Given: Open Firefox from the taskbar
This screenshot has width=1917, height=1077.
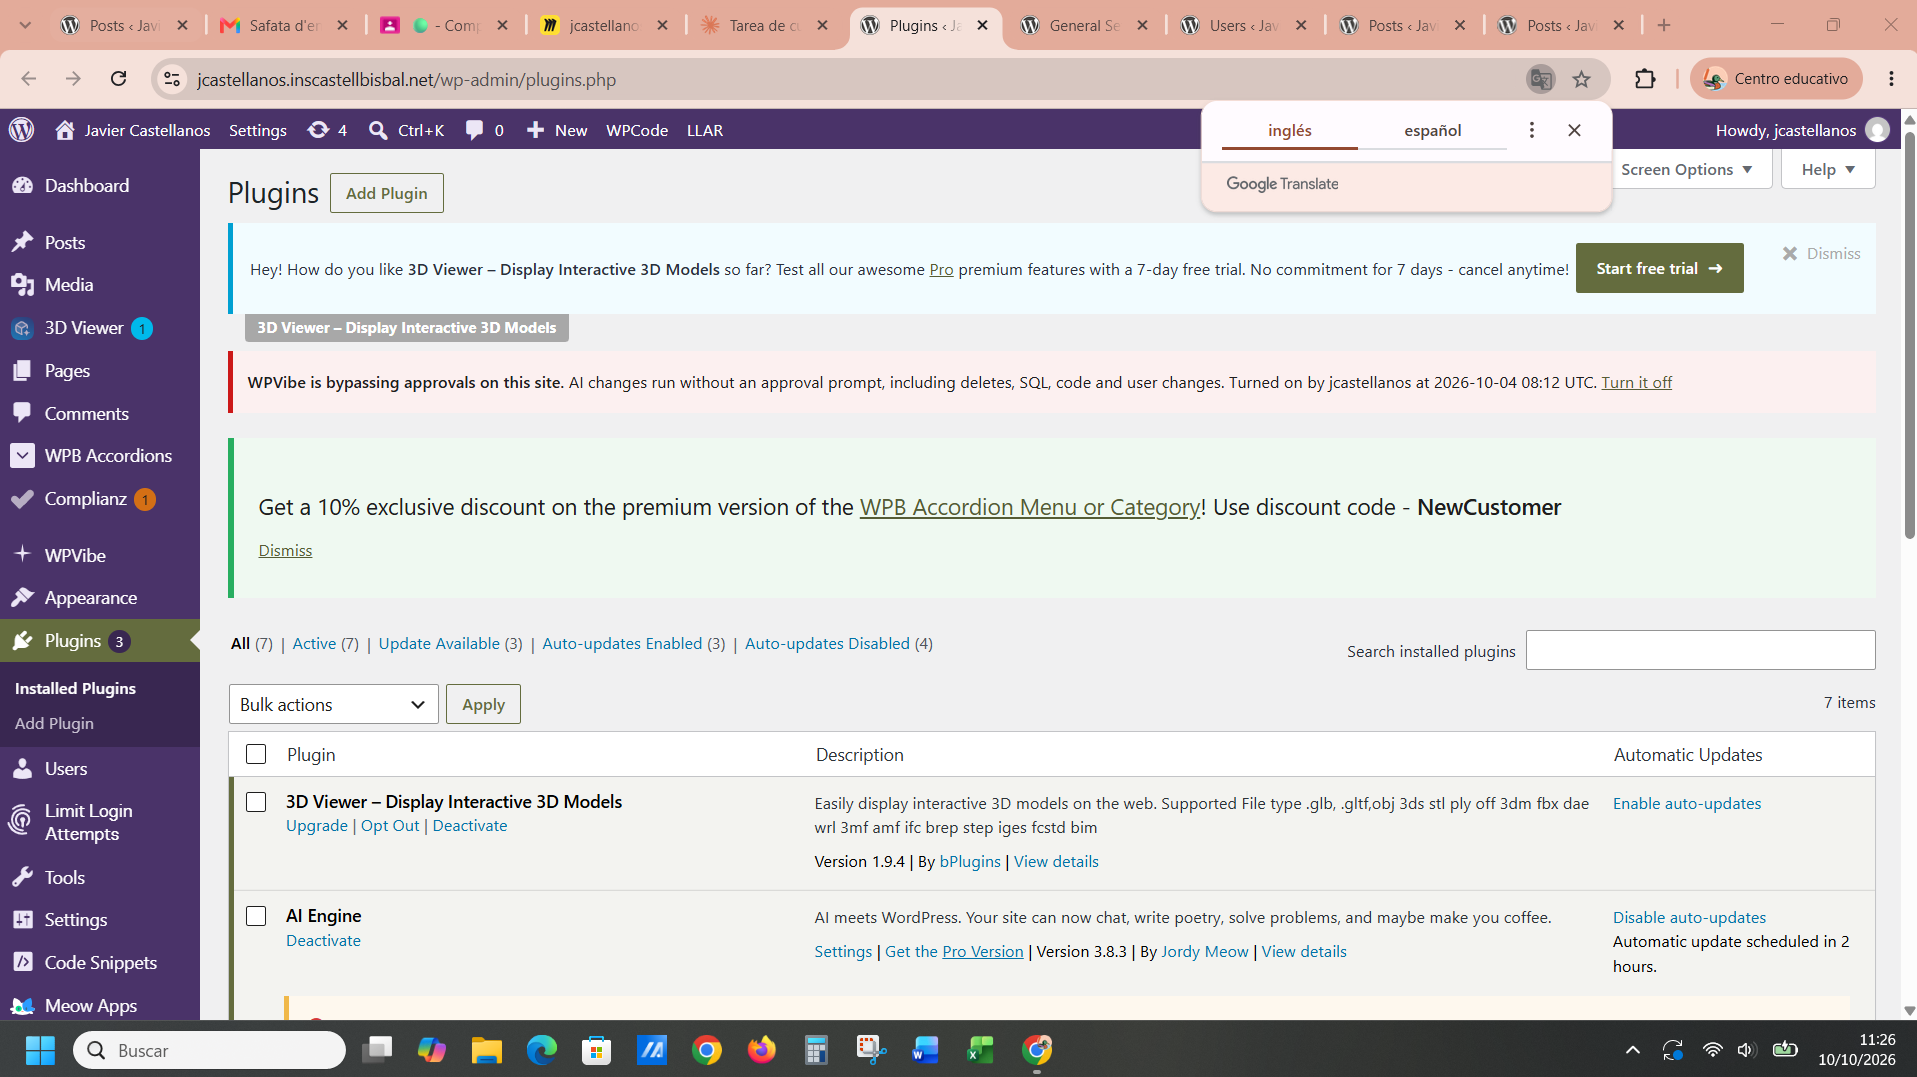Looking at the screenshot, I should point(762,1050).
